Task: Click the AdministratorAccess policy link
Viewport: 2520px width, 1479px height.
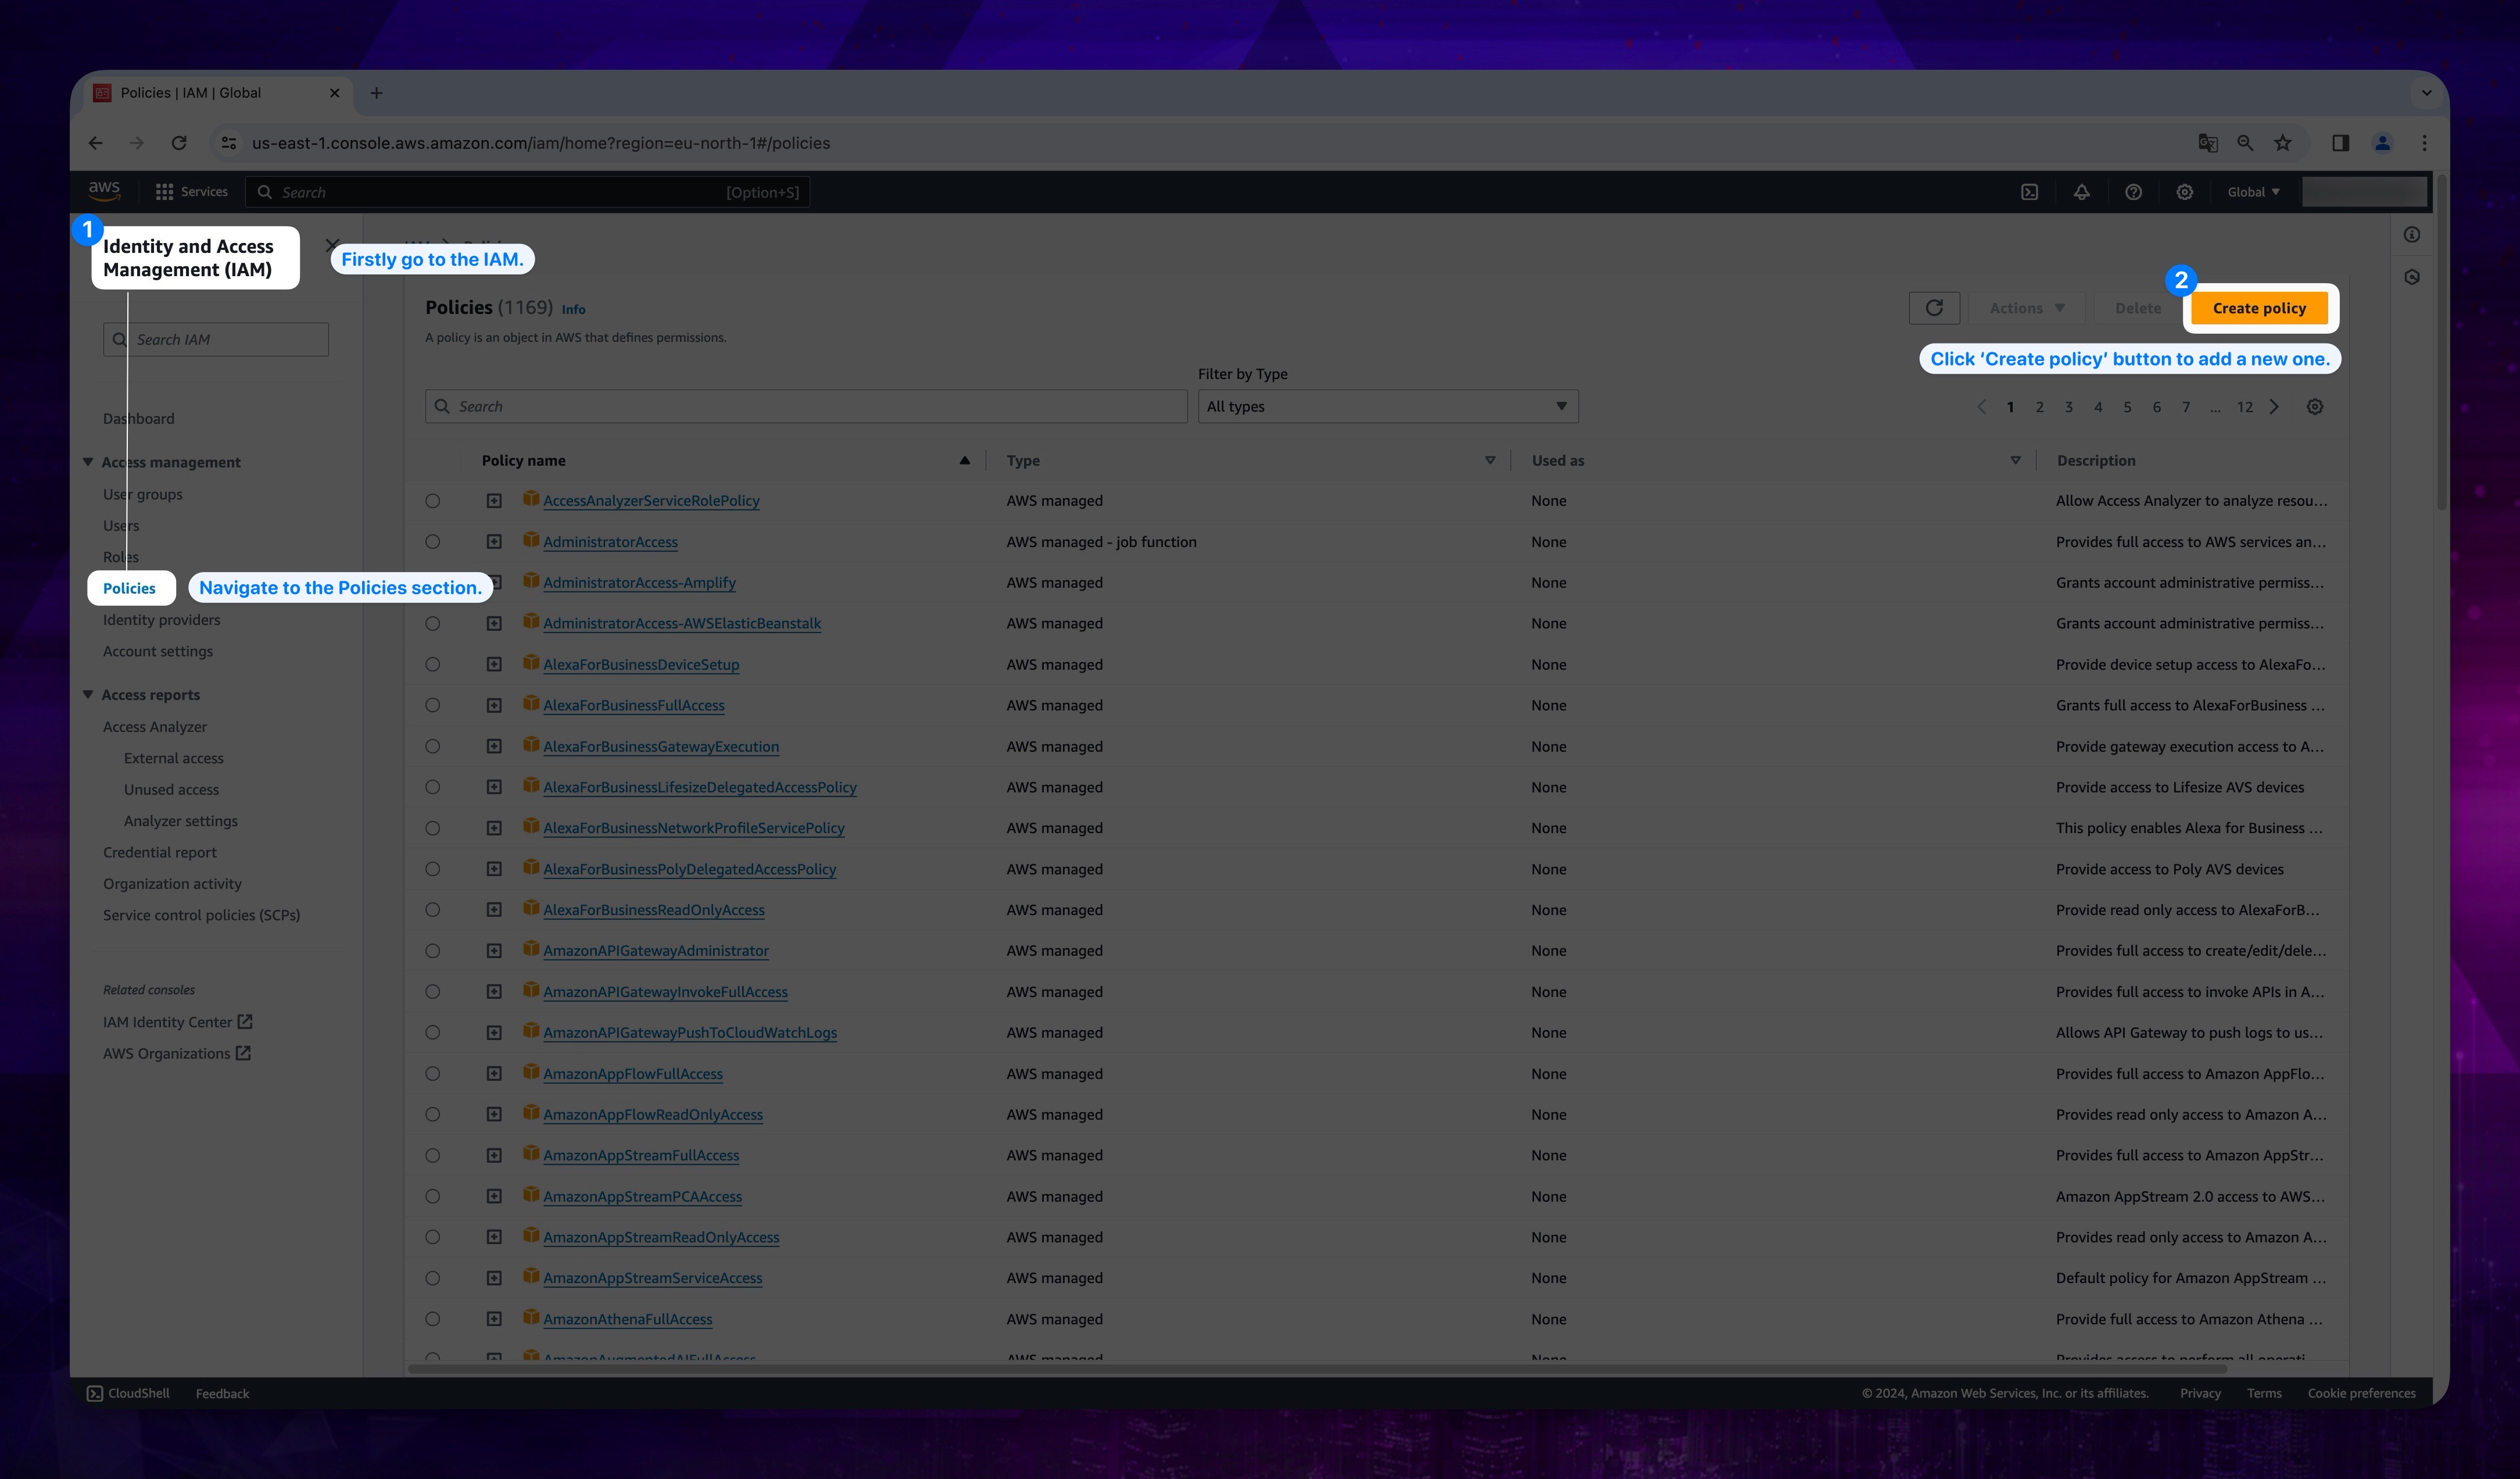Action: click(611, 541)
